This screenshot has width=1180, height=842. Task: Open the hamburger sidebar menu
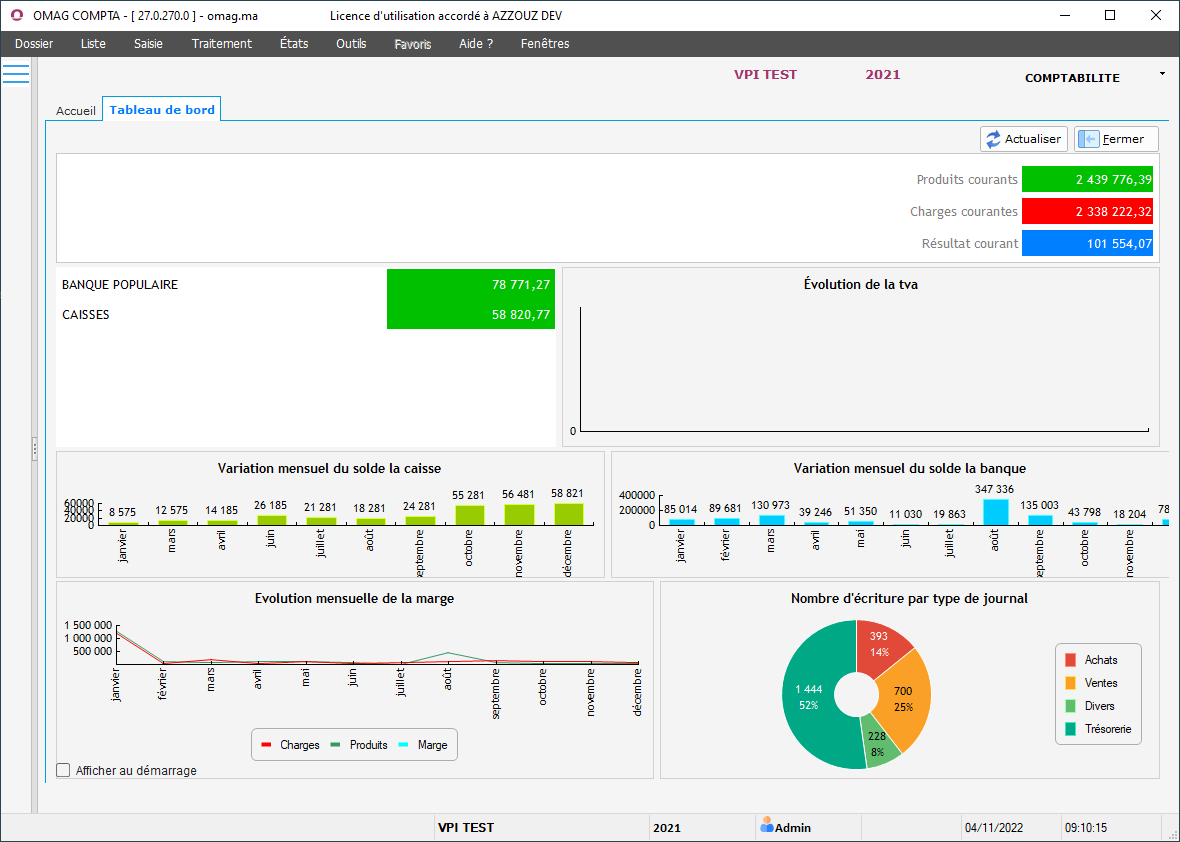click(16, 74)
